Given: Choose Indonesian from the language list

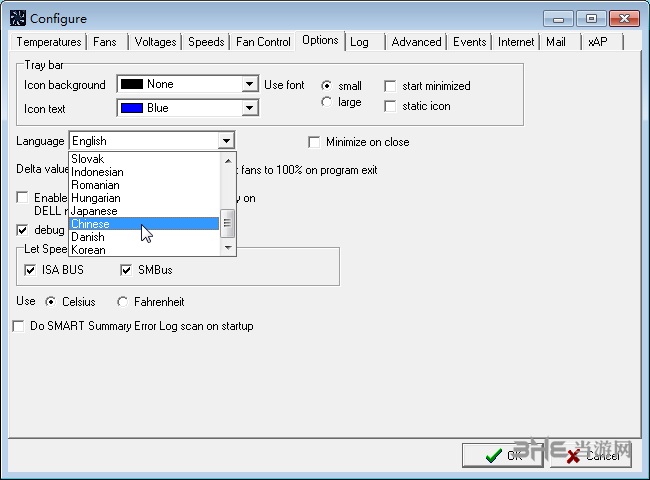Looking at the screenshot, I should coord(144,172).
